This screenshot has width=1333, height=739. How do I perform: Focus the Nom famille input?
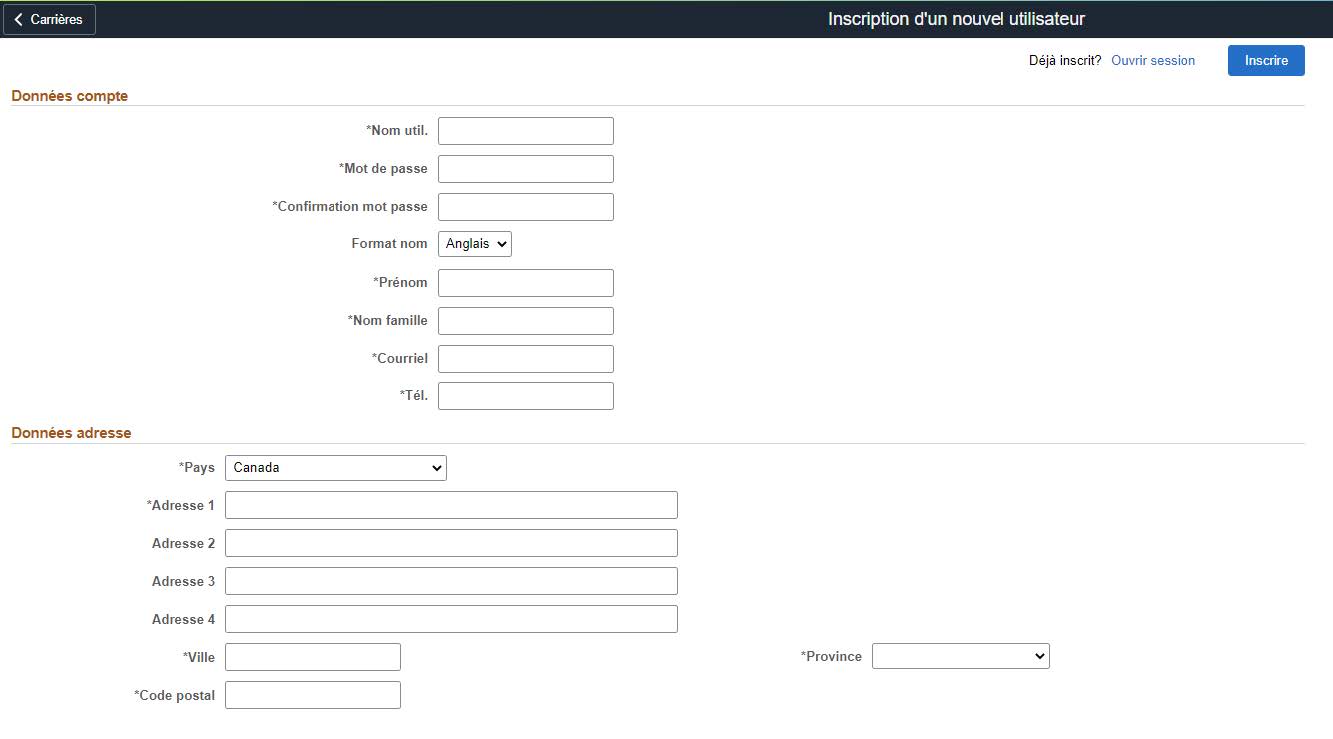(525, 321)
